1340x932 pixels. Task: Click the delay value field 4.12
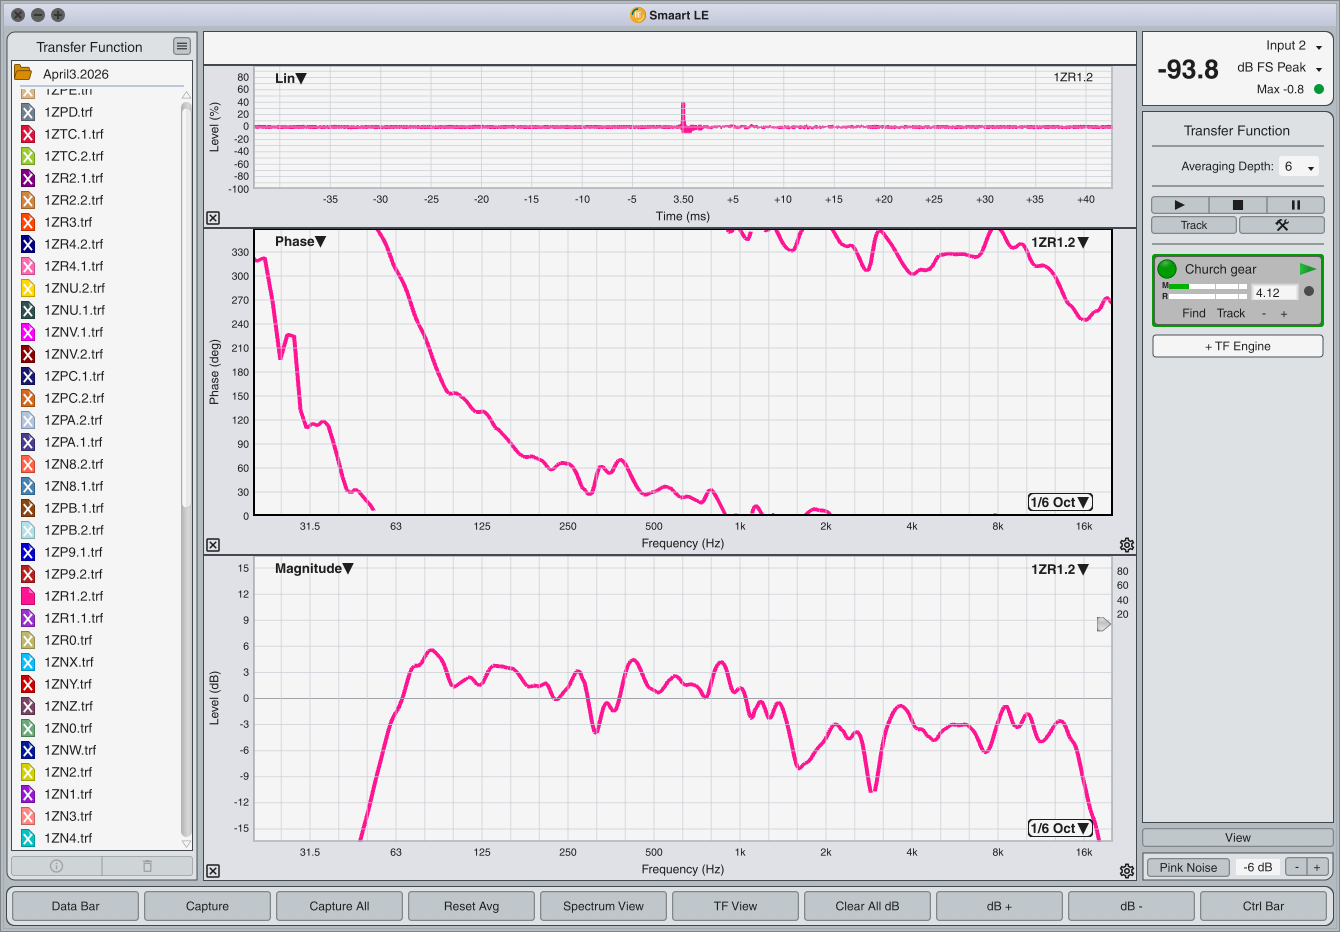coord(1275,292)
